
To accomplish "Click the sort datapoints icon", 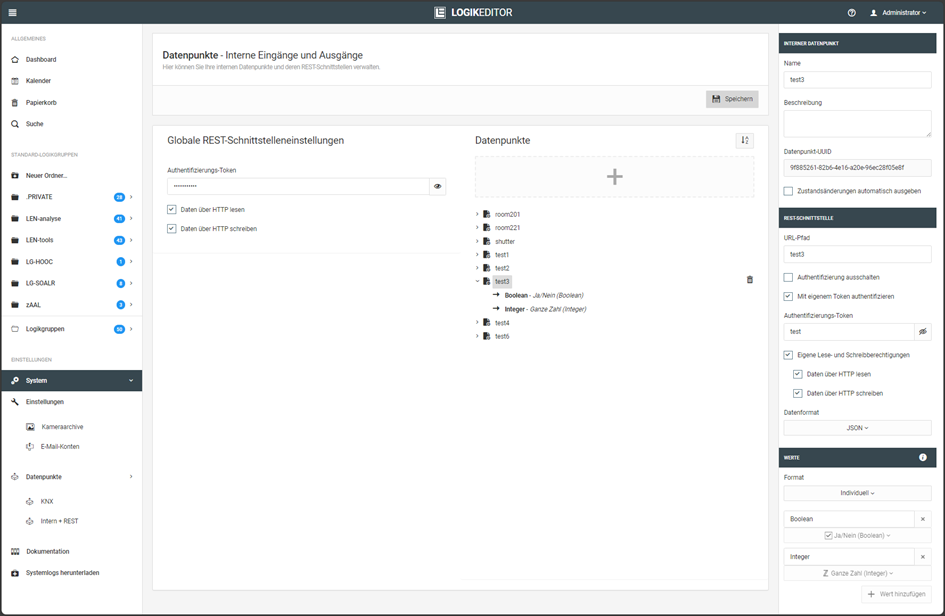I will pos(744,141).
